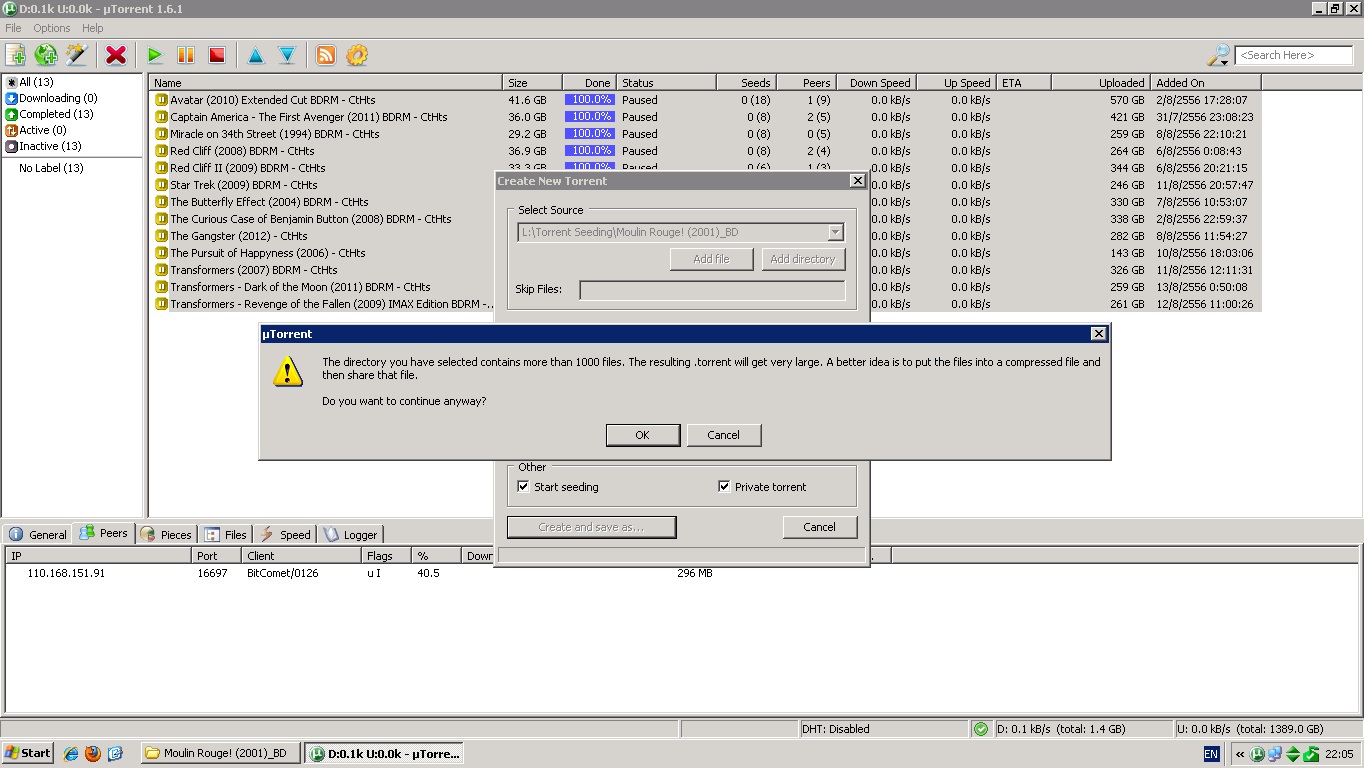Open Preferences with the gear icon
Image resolution: width=1364 pixels, height=768 pixels.
click(x=357, y=55)
